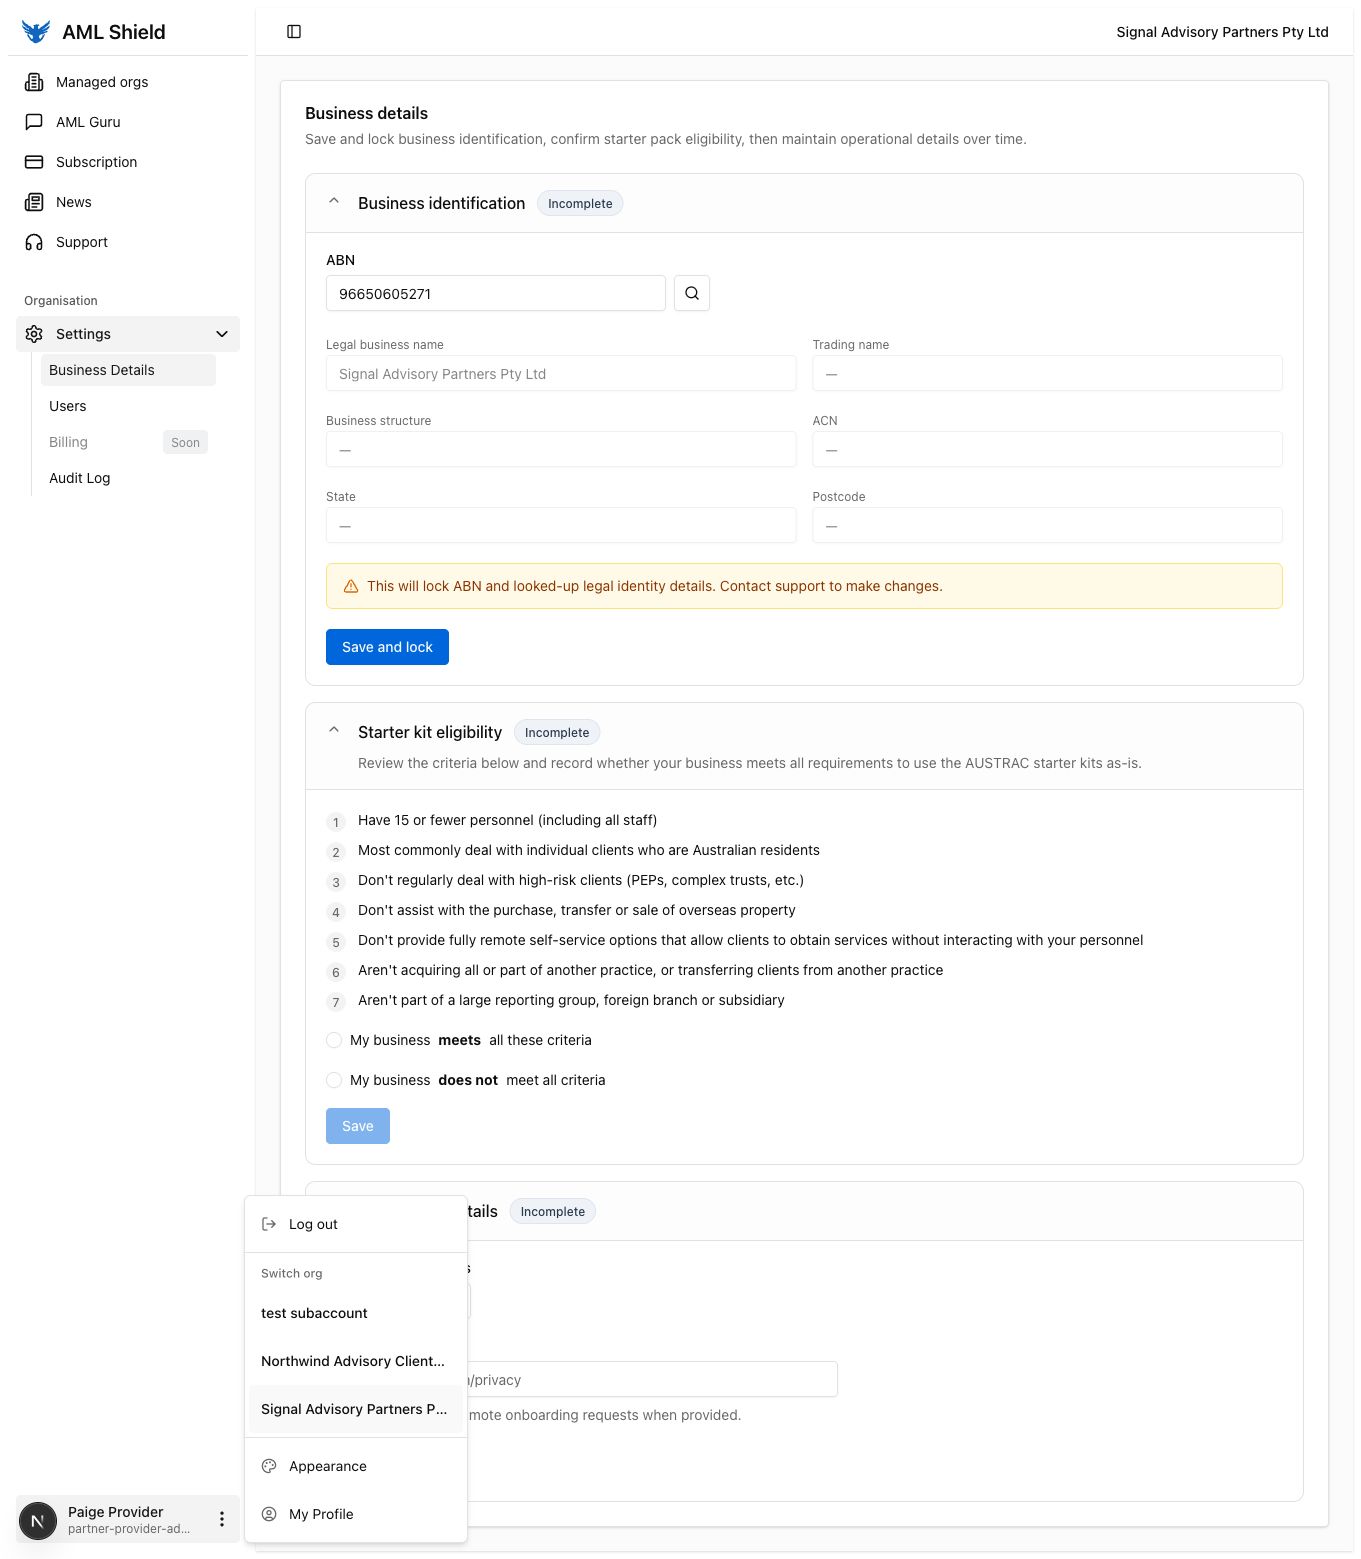Click criterion about overseas property
The width and height of the screenshot is (1361, 1559).
(x=577, y=910)
